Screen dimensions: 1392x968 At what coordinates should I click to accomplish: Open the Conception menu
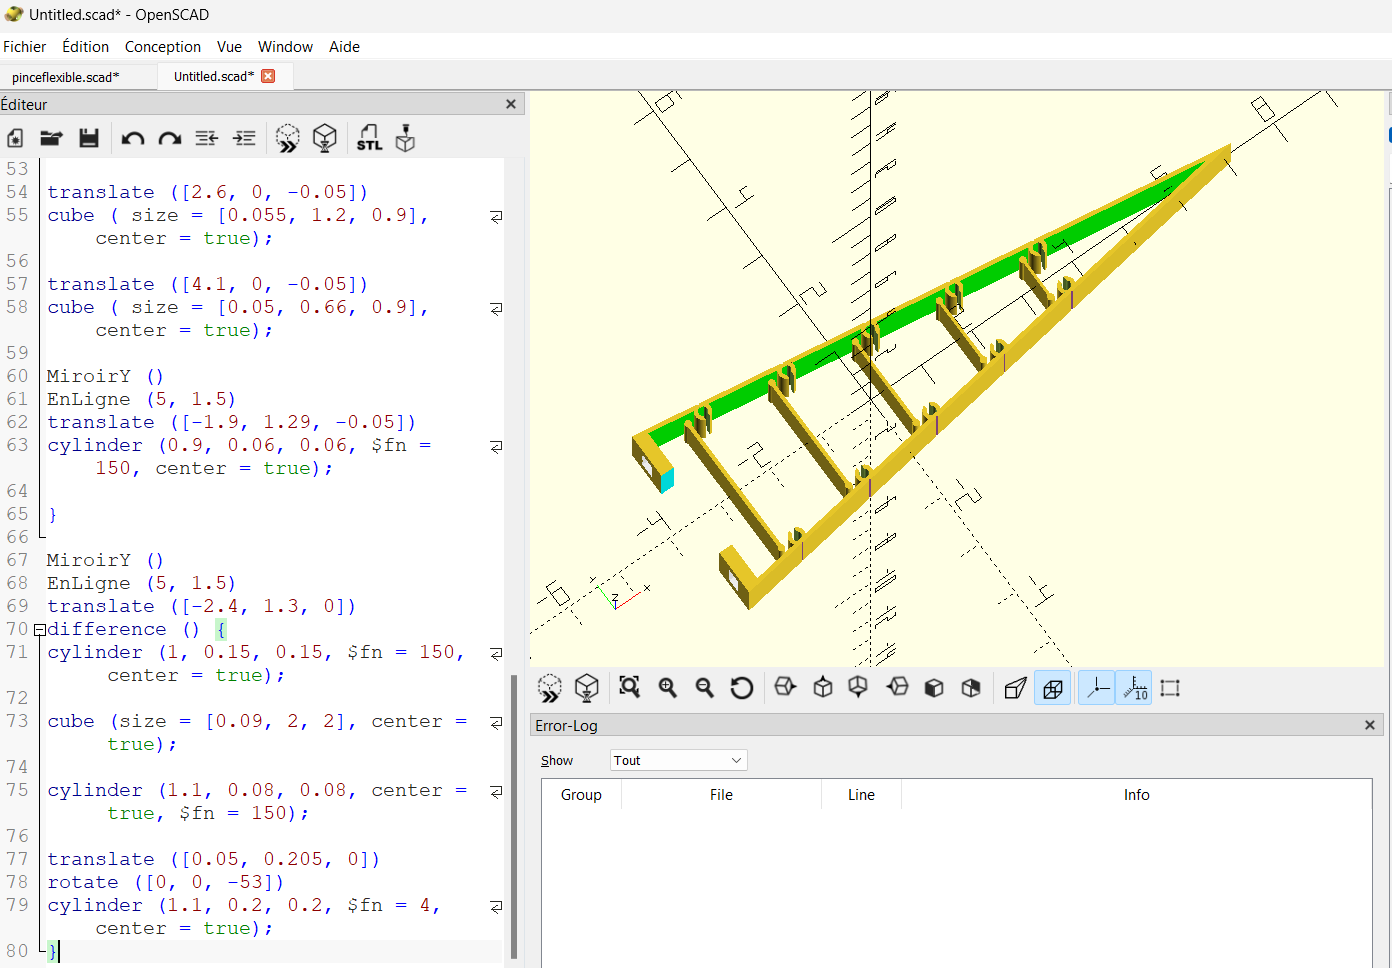163,47
